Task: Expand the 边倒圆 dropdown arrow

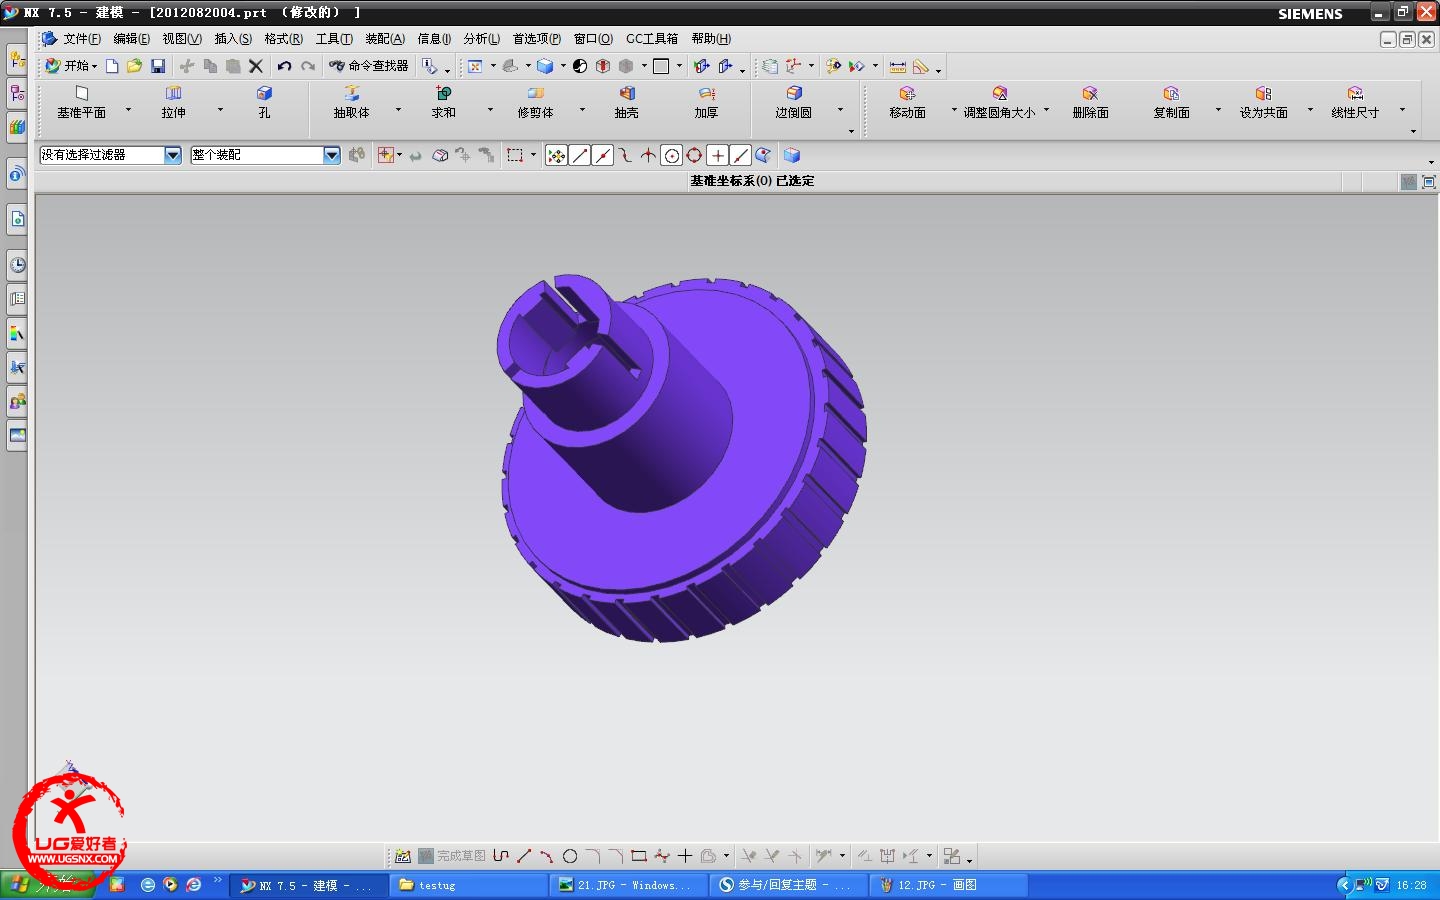Action: click(x=840, y=109)
